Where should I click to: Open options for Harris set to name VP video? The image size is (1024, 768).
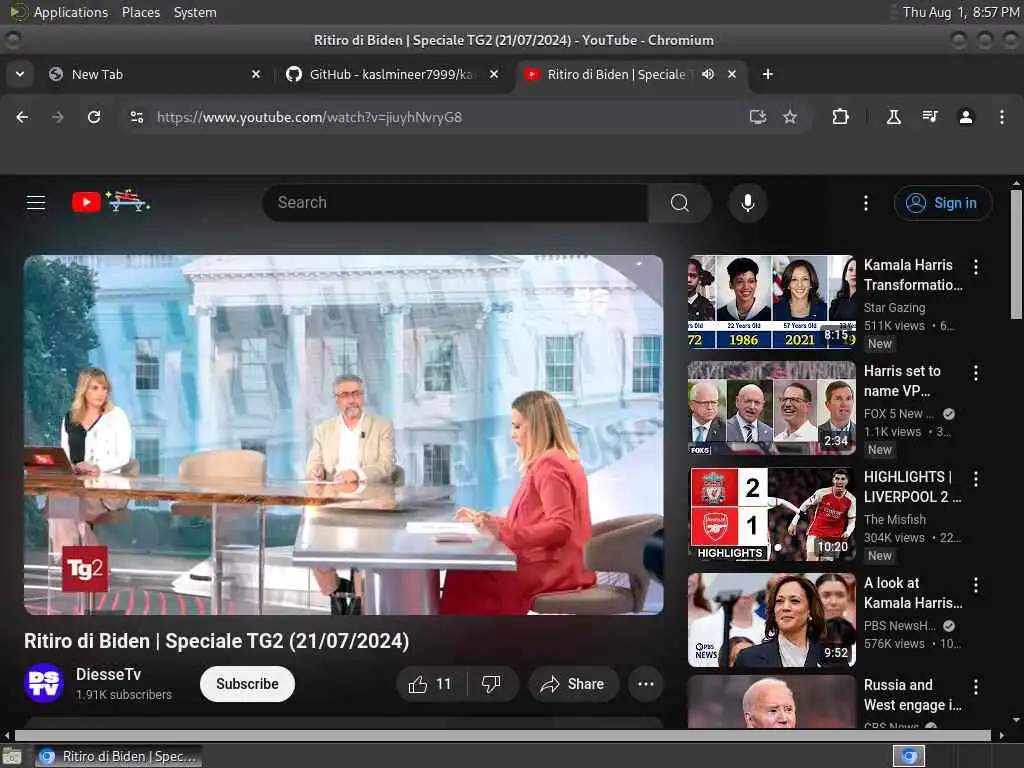coord(976,373)
